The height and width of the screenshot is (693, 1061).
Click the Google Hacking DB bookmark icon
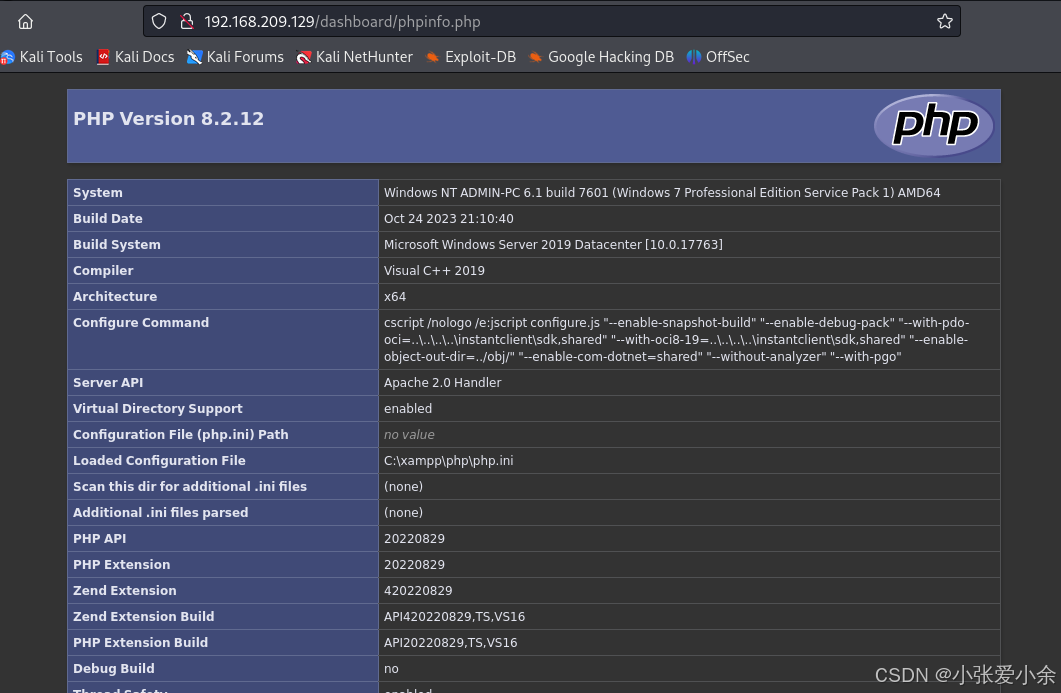[535, 58]
